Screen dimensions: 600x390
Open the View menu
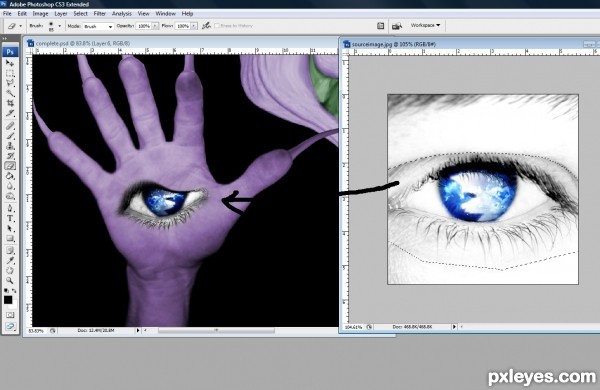[143, 13]
